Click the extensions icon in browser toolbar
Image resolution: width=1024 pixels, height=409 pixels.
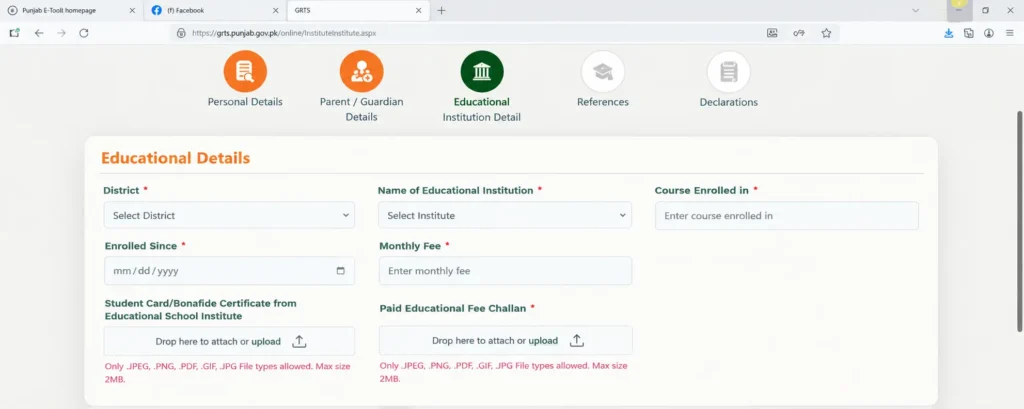[968, 33]
